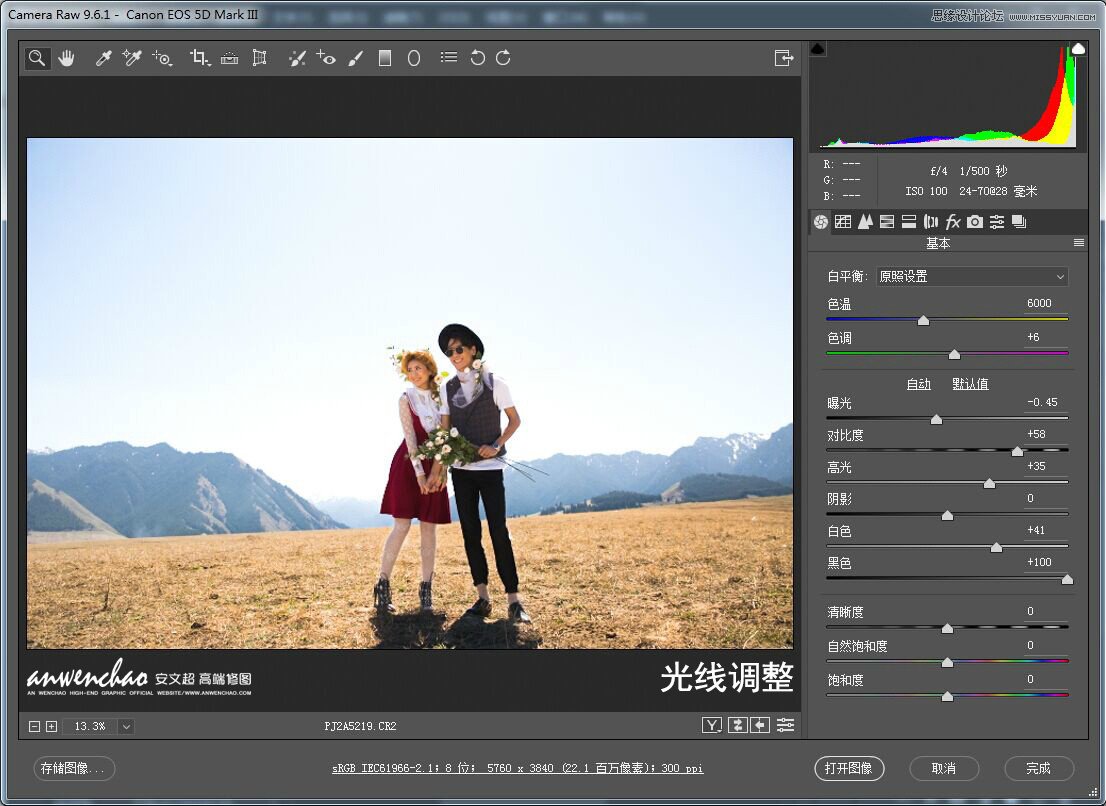Viewport: 1106px width, 806px height.
Task: Toggle before/after view (Y icon)
Action: click(712, 725)
